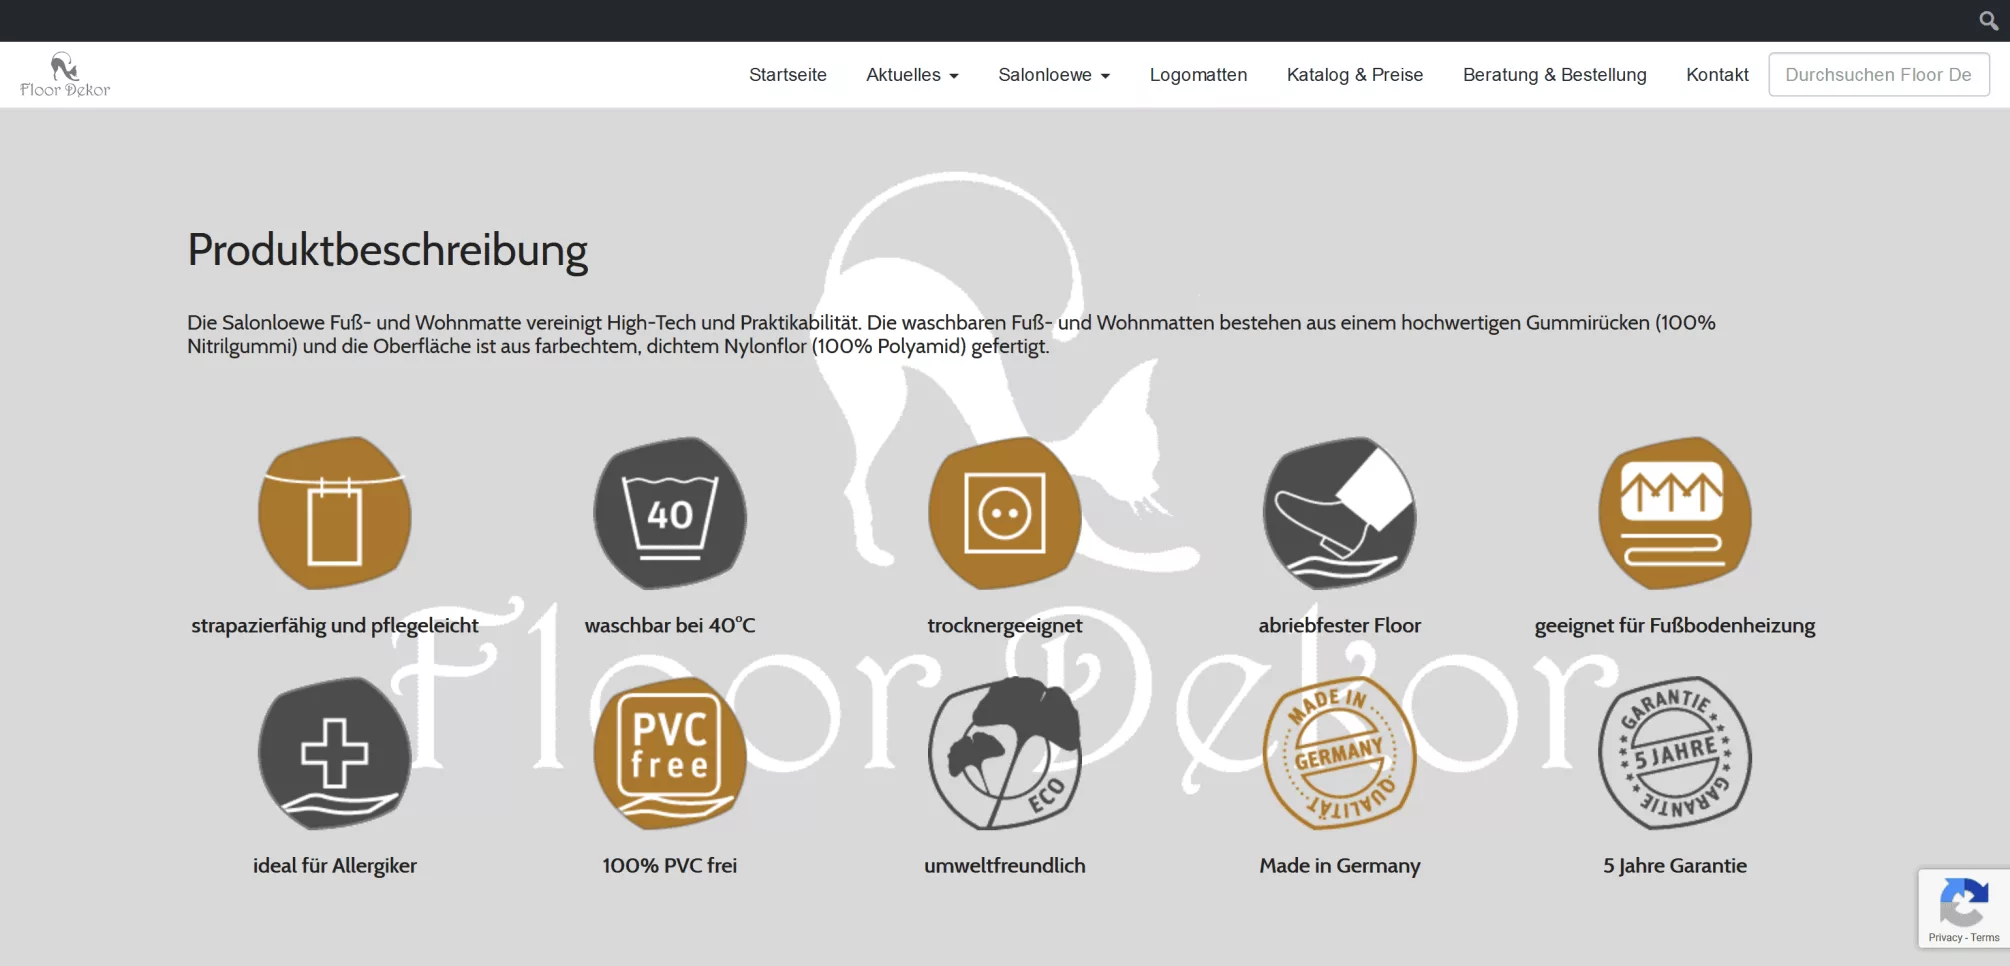The width and height of the screenshot is (2010, 966).
Task: Click the trocknergeeignet dryer icon
Action: 1005,513
